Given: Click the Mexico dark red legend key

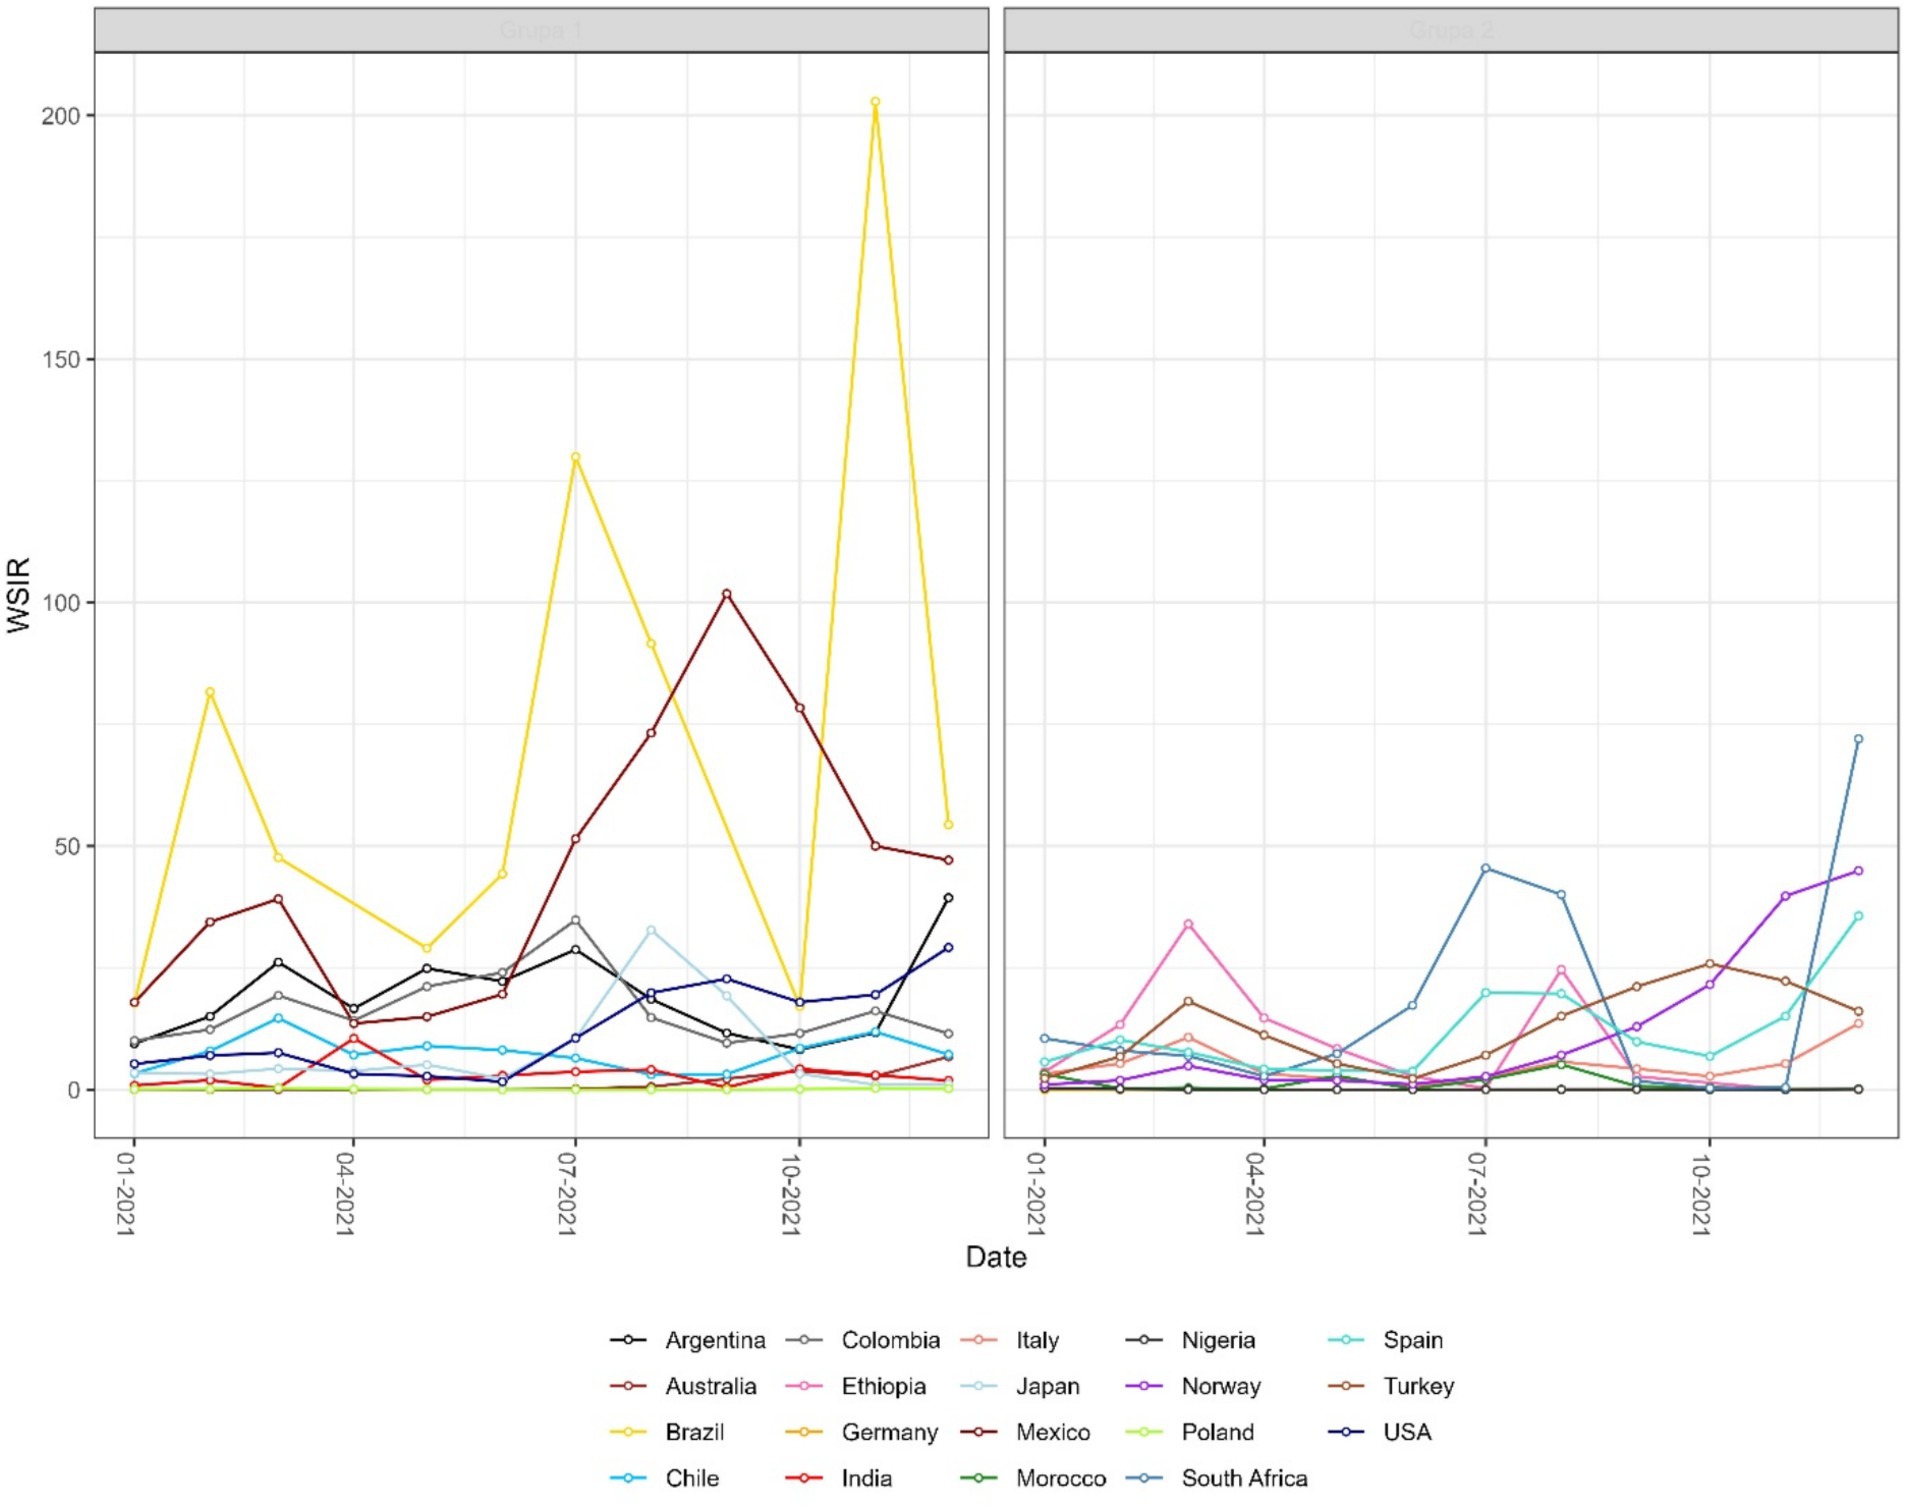Looking at the screenshot, I should pos(978,1432).
